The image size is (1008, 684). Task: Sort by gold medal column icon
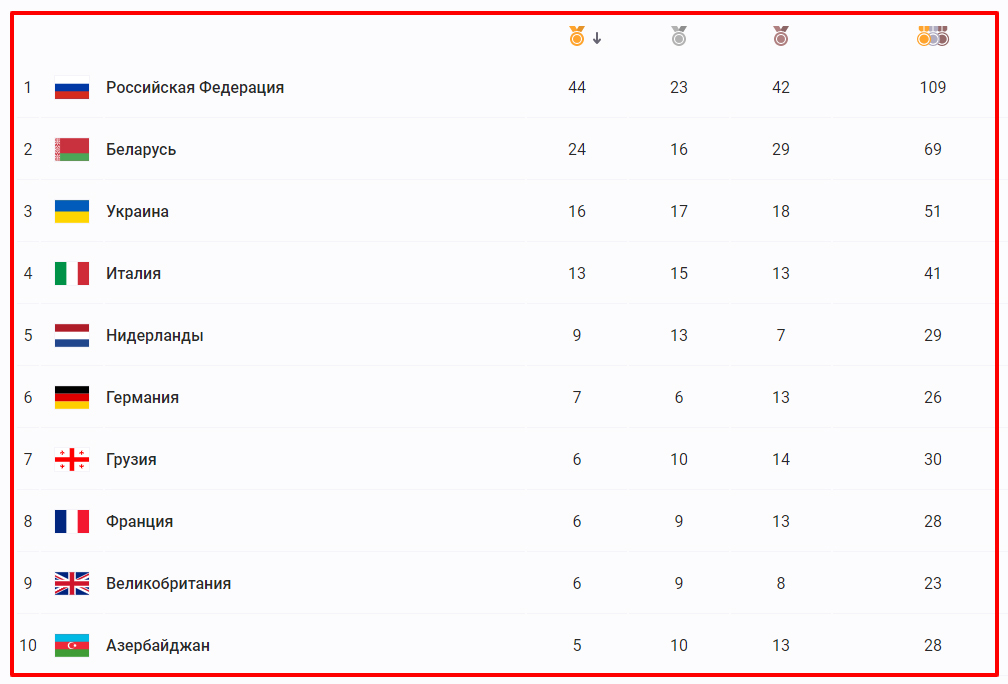click(x=577, y=36)
